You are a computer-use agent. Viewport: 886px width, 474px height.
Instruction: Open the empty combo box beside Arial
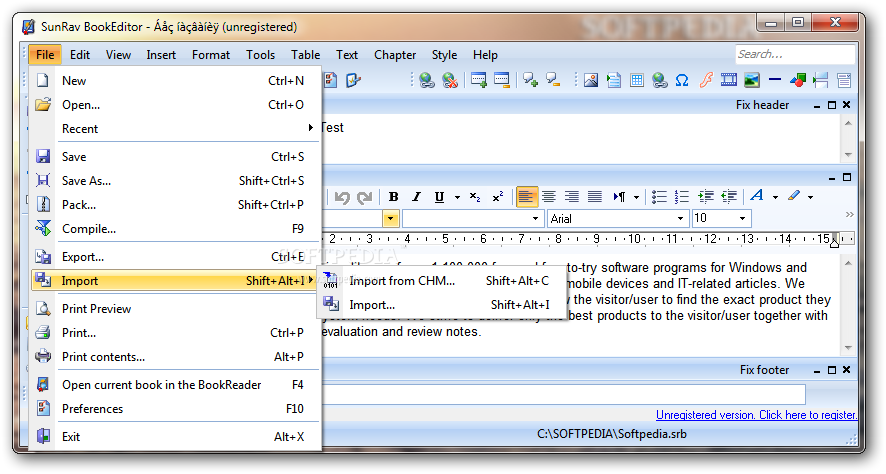coord(472,219)
